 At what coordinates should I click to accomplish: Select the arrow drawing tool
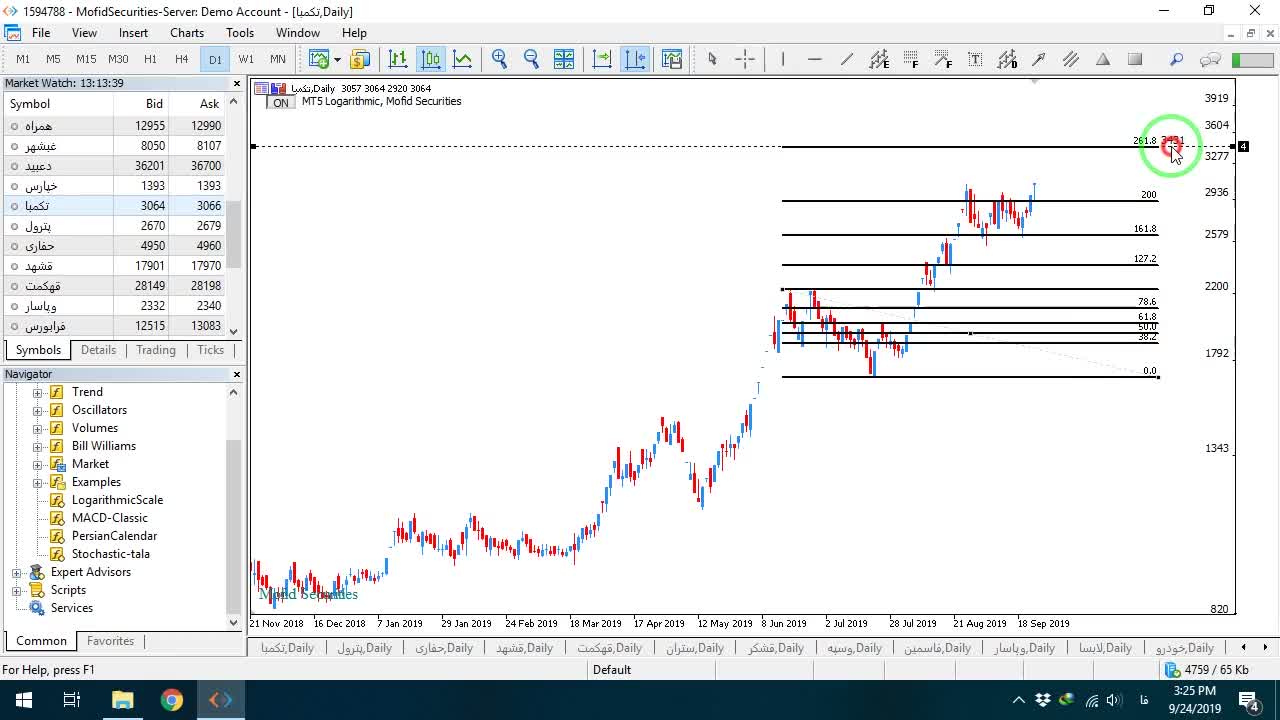(1039, 59)
